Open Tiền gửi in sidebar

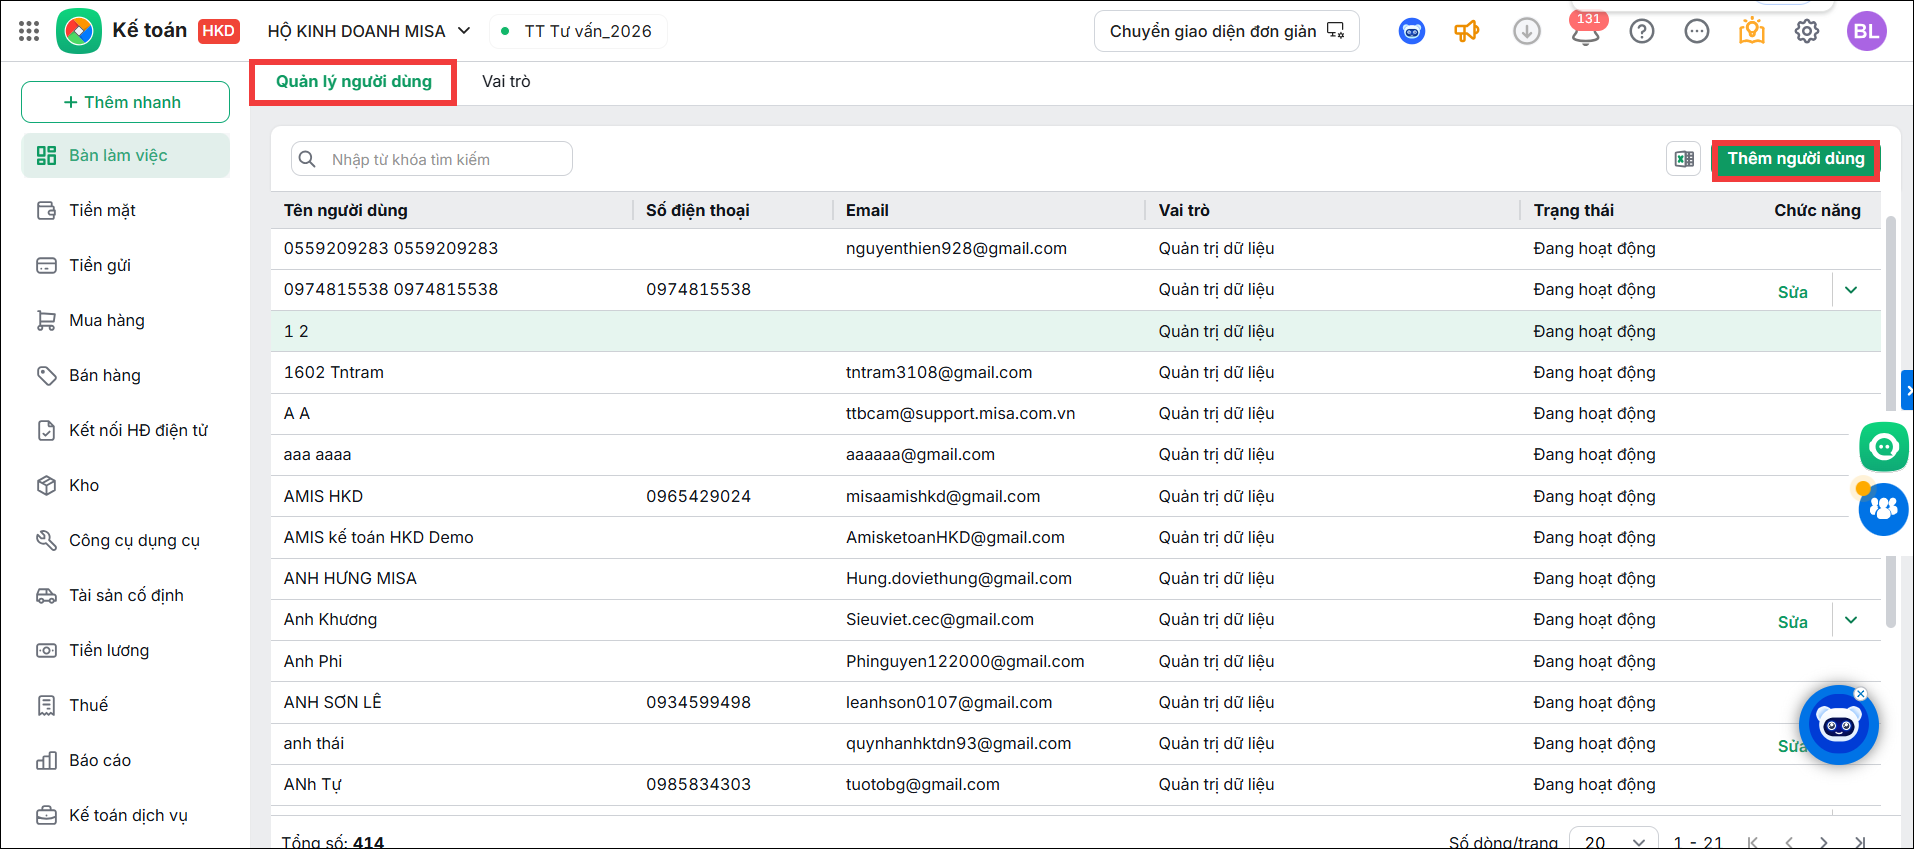125,265
